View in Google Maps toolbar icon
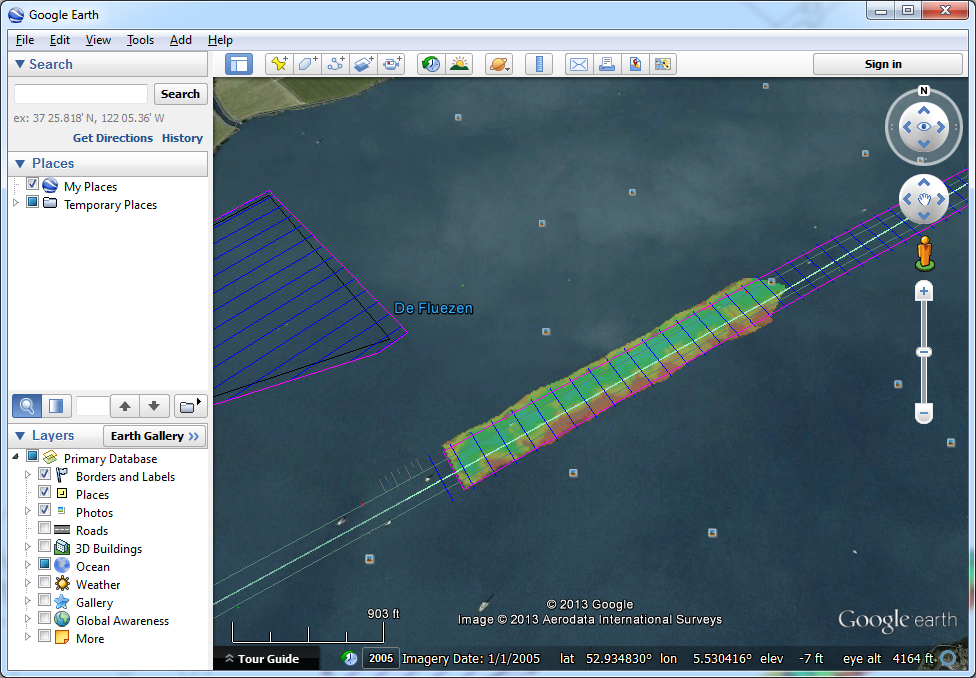The image size is (976, 678). click(x=635, y=64)
